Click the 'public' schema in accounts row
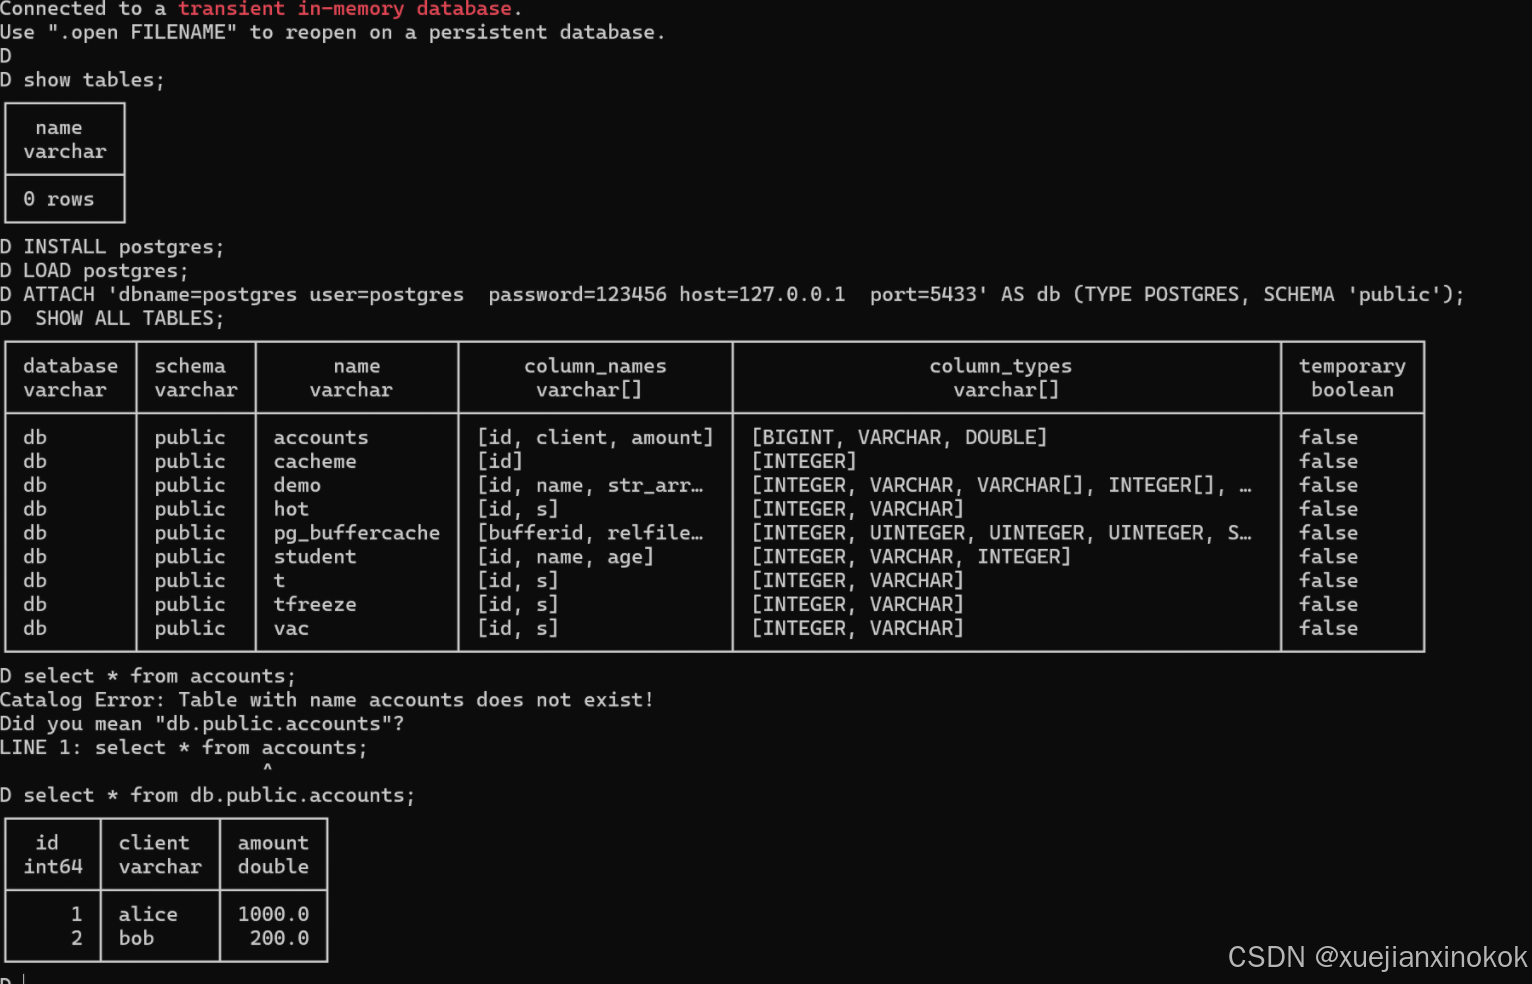Screen dimensions: 1532x984 [x=190, y=438]
